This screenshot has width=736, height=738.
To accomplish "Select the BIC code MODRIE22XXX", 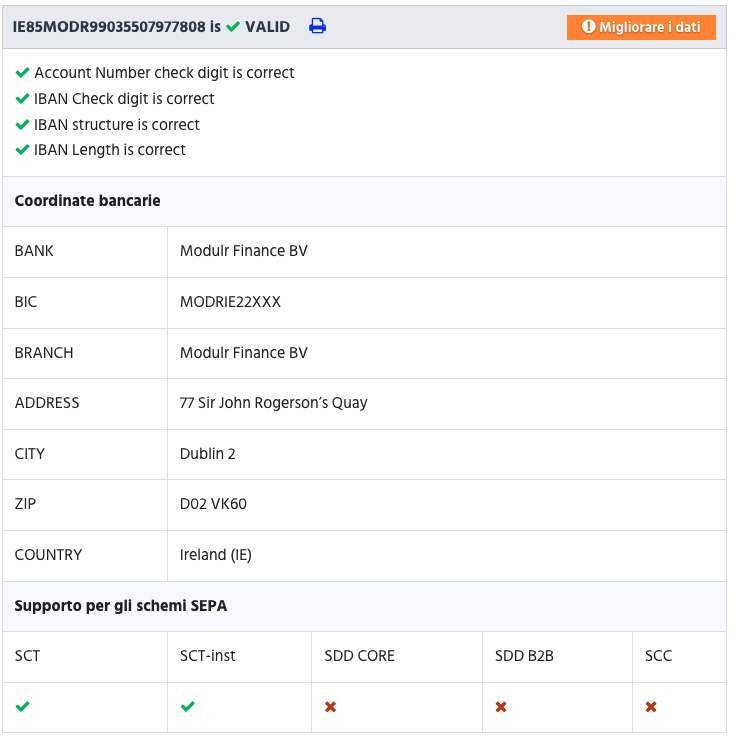I will [230, 302].
